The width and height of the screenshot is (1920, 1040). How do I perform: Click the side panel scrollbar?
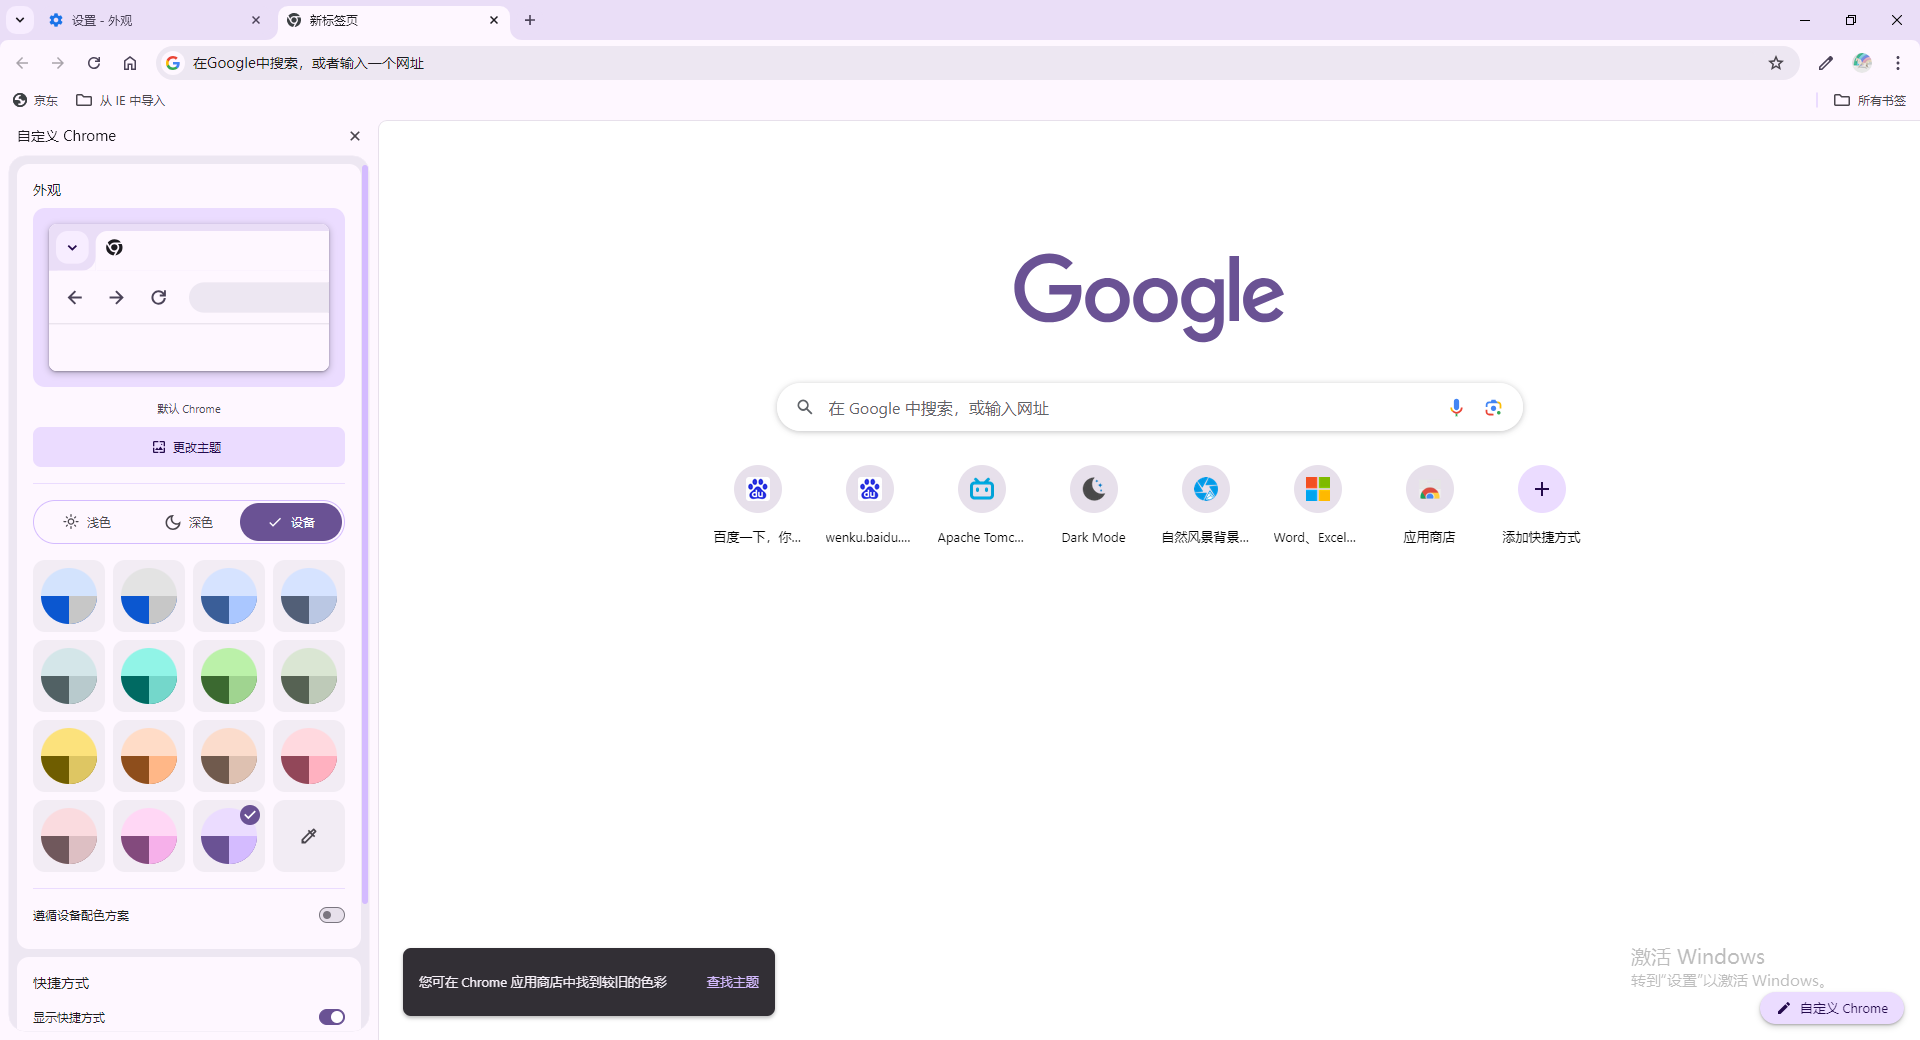[x=365, y=535]
